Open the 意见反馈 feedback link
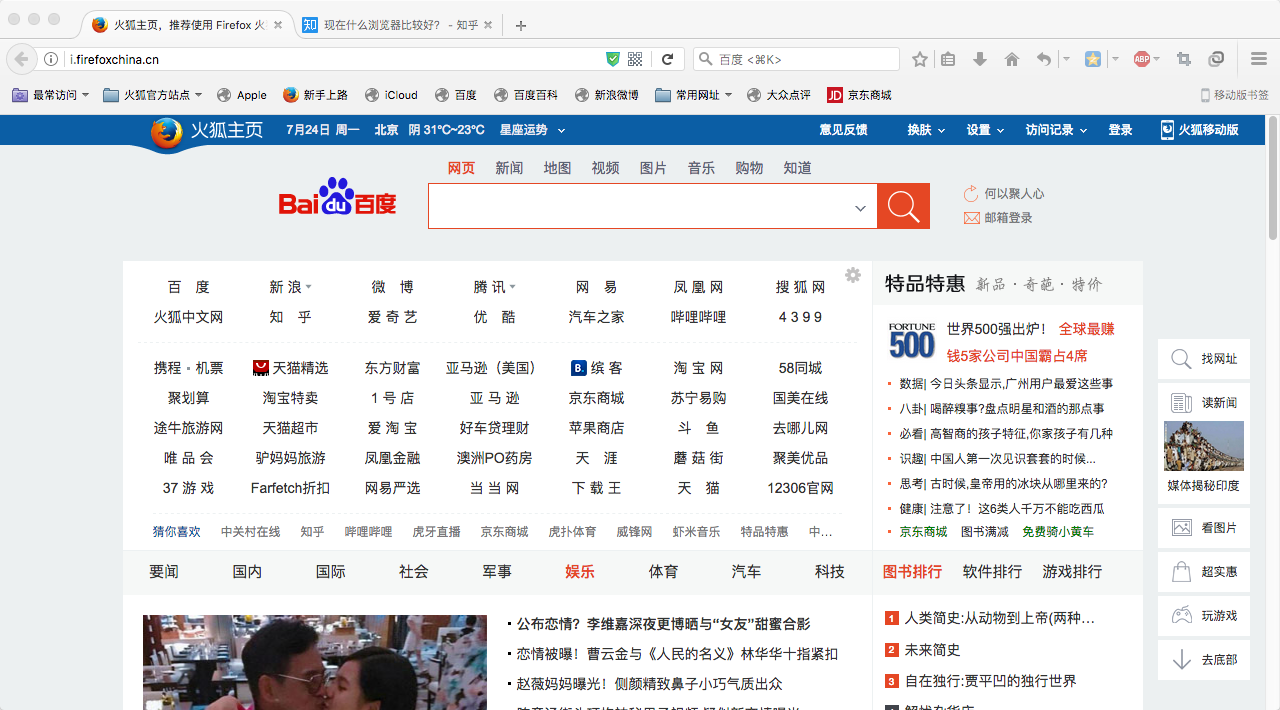 click(x=844, y=130)
